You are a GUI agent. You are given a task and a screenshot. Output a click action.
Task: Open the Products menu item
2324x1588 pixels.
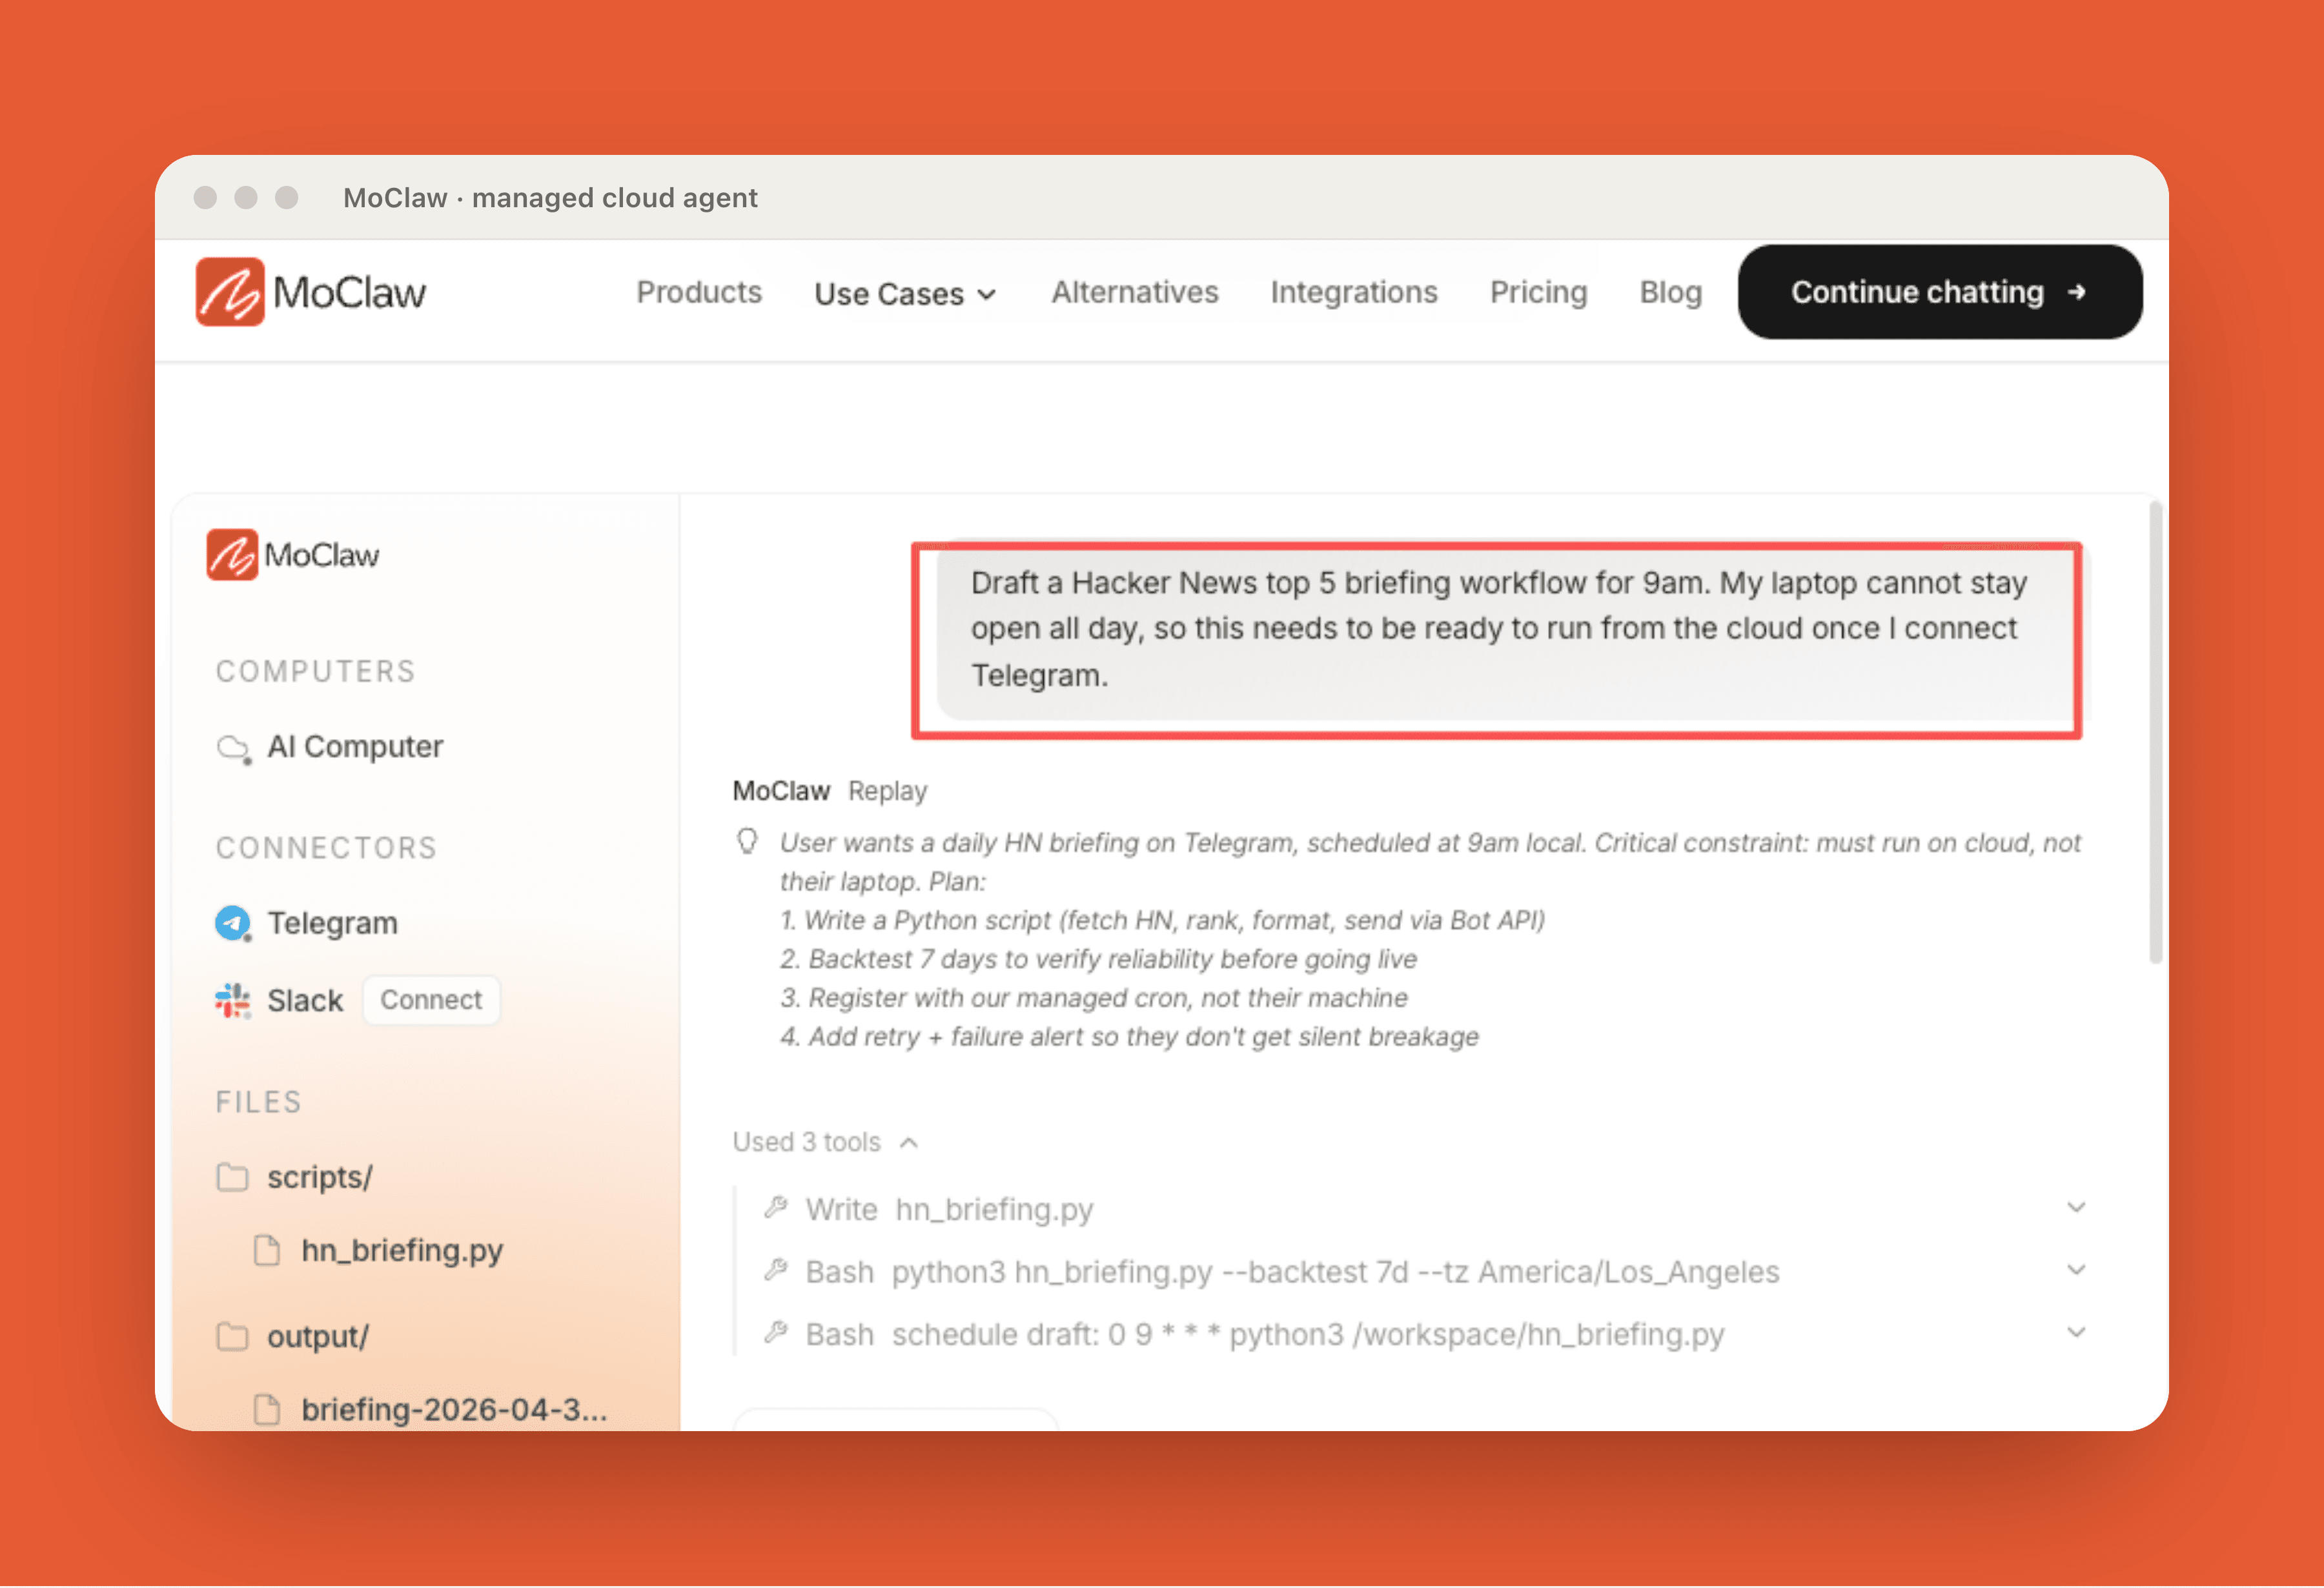699,292
